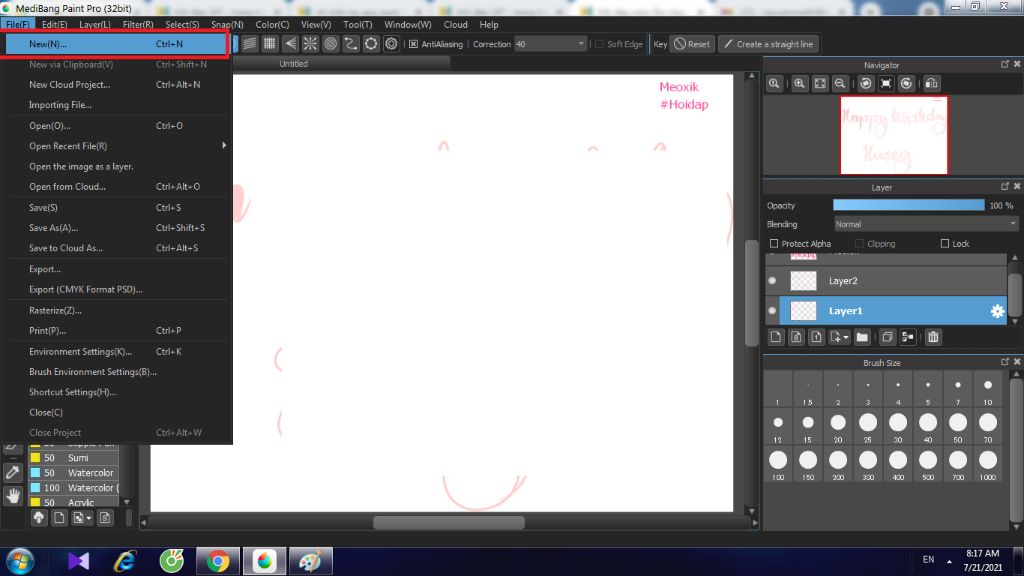Toggle visibility of Layer2

(773, 281)
